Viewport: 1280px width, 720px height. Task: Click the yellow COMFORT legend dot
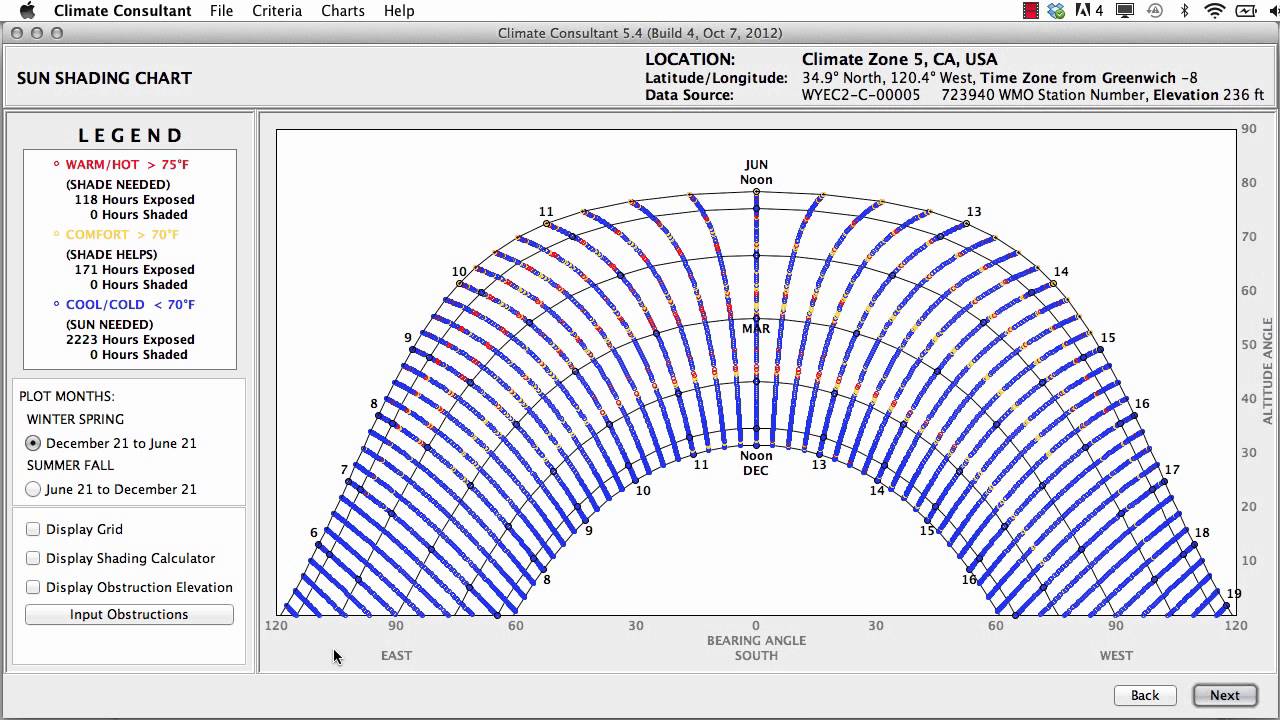coord(57,233)
